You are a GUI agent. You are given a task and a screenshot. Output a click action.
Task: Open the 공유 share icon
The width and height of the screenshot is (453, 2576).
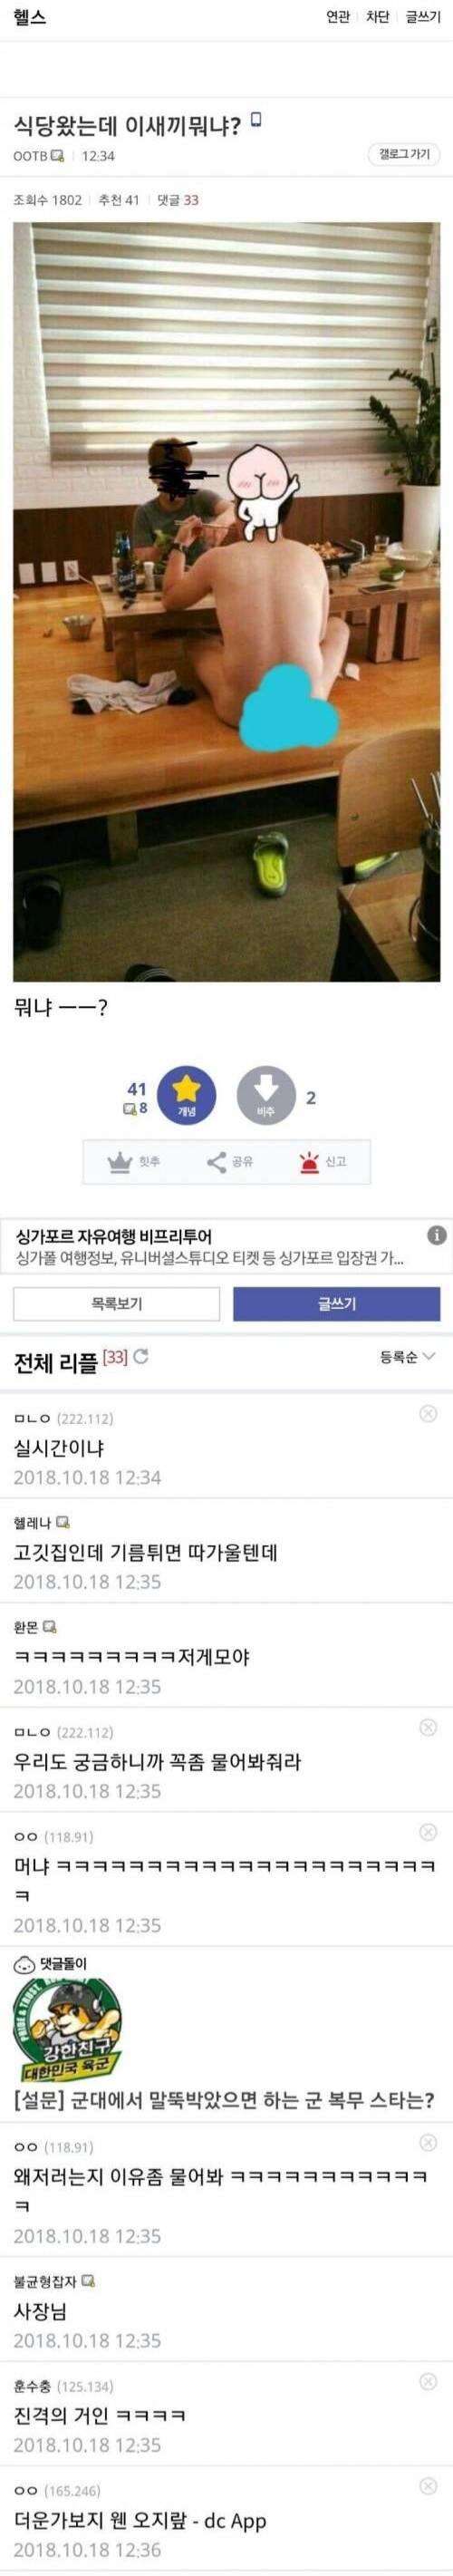pos(216,1162)
